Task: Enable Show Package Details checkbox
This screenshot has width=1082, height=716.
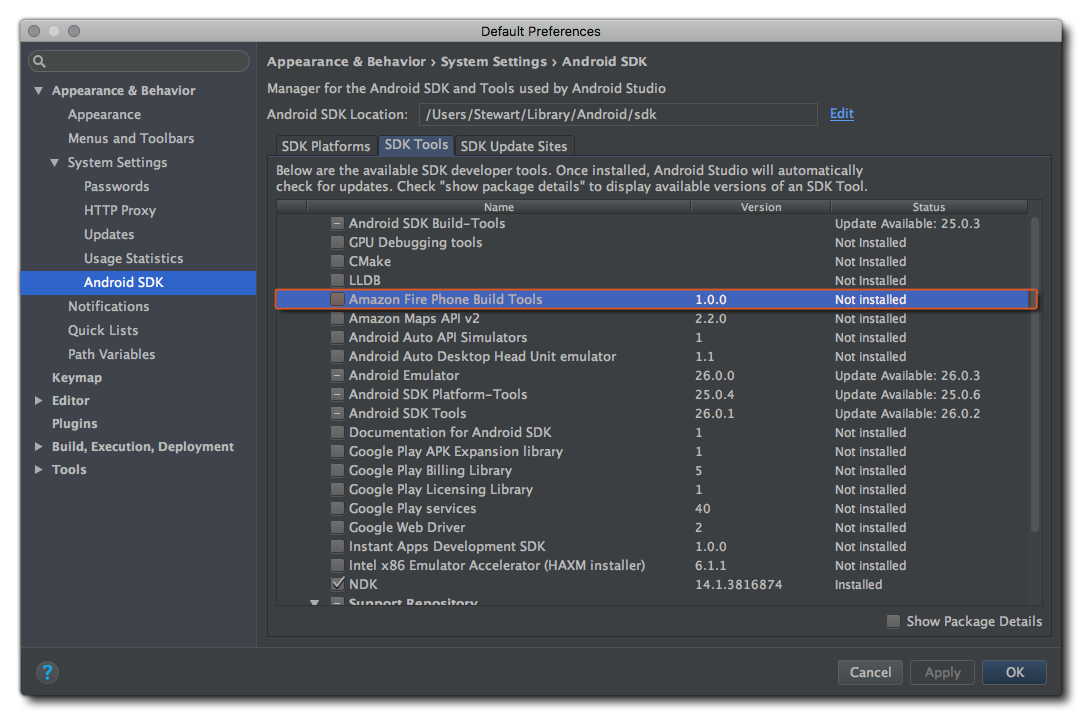Action: 893,621
